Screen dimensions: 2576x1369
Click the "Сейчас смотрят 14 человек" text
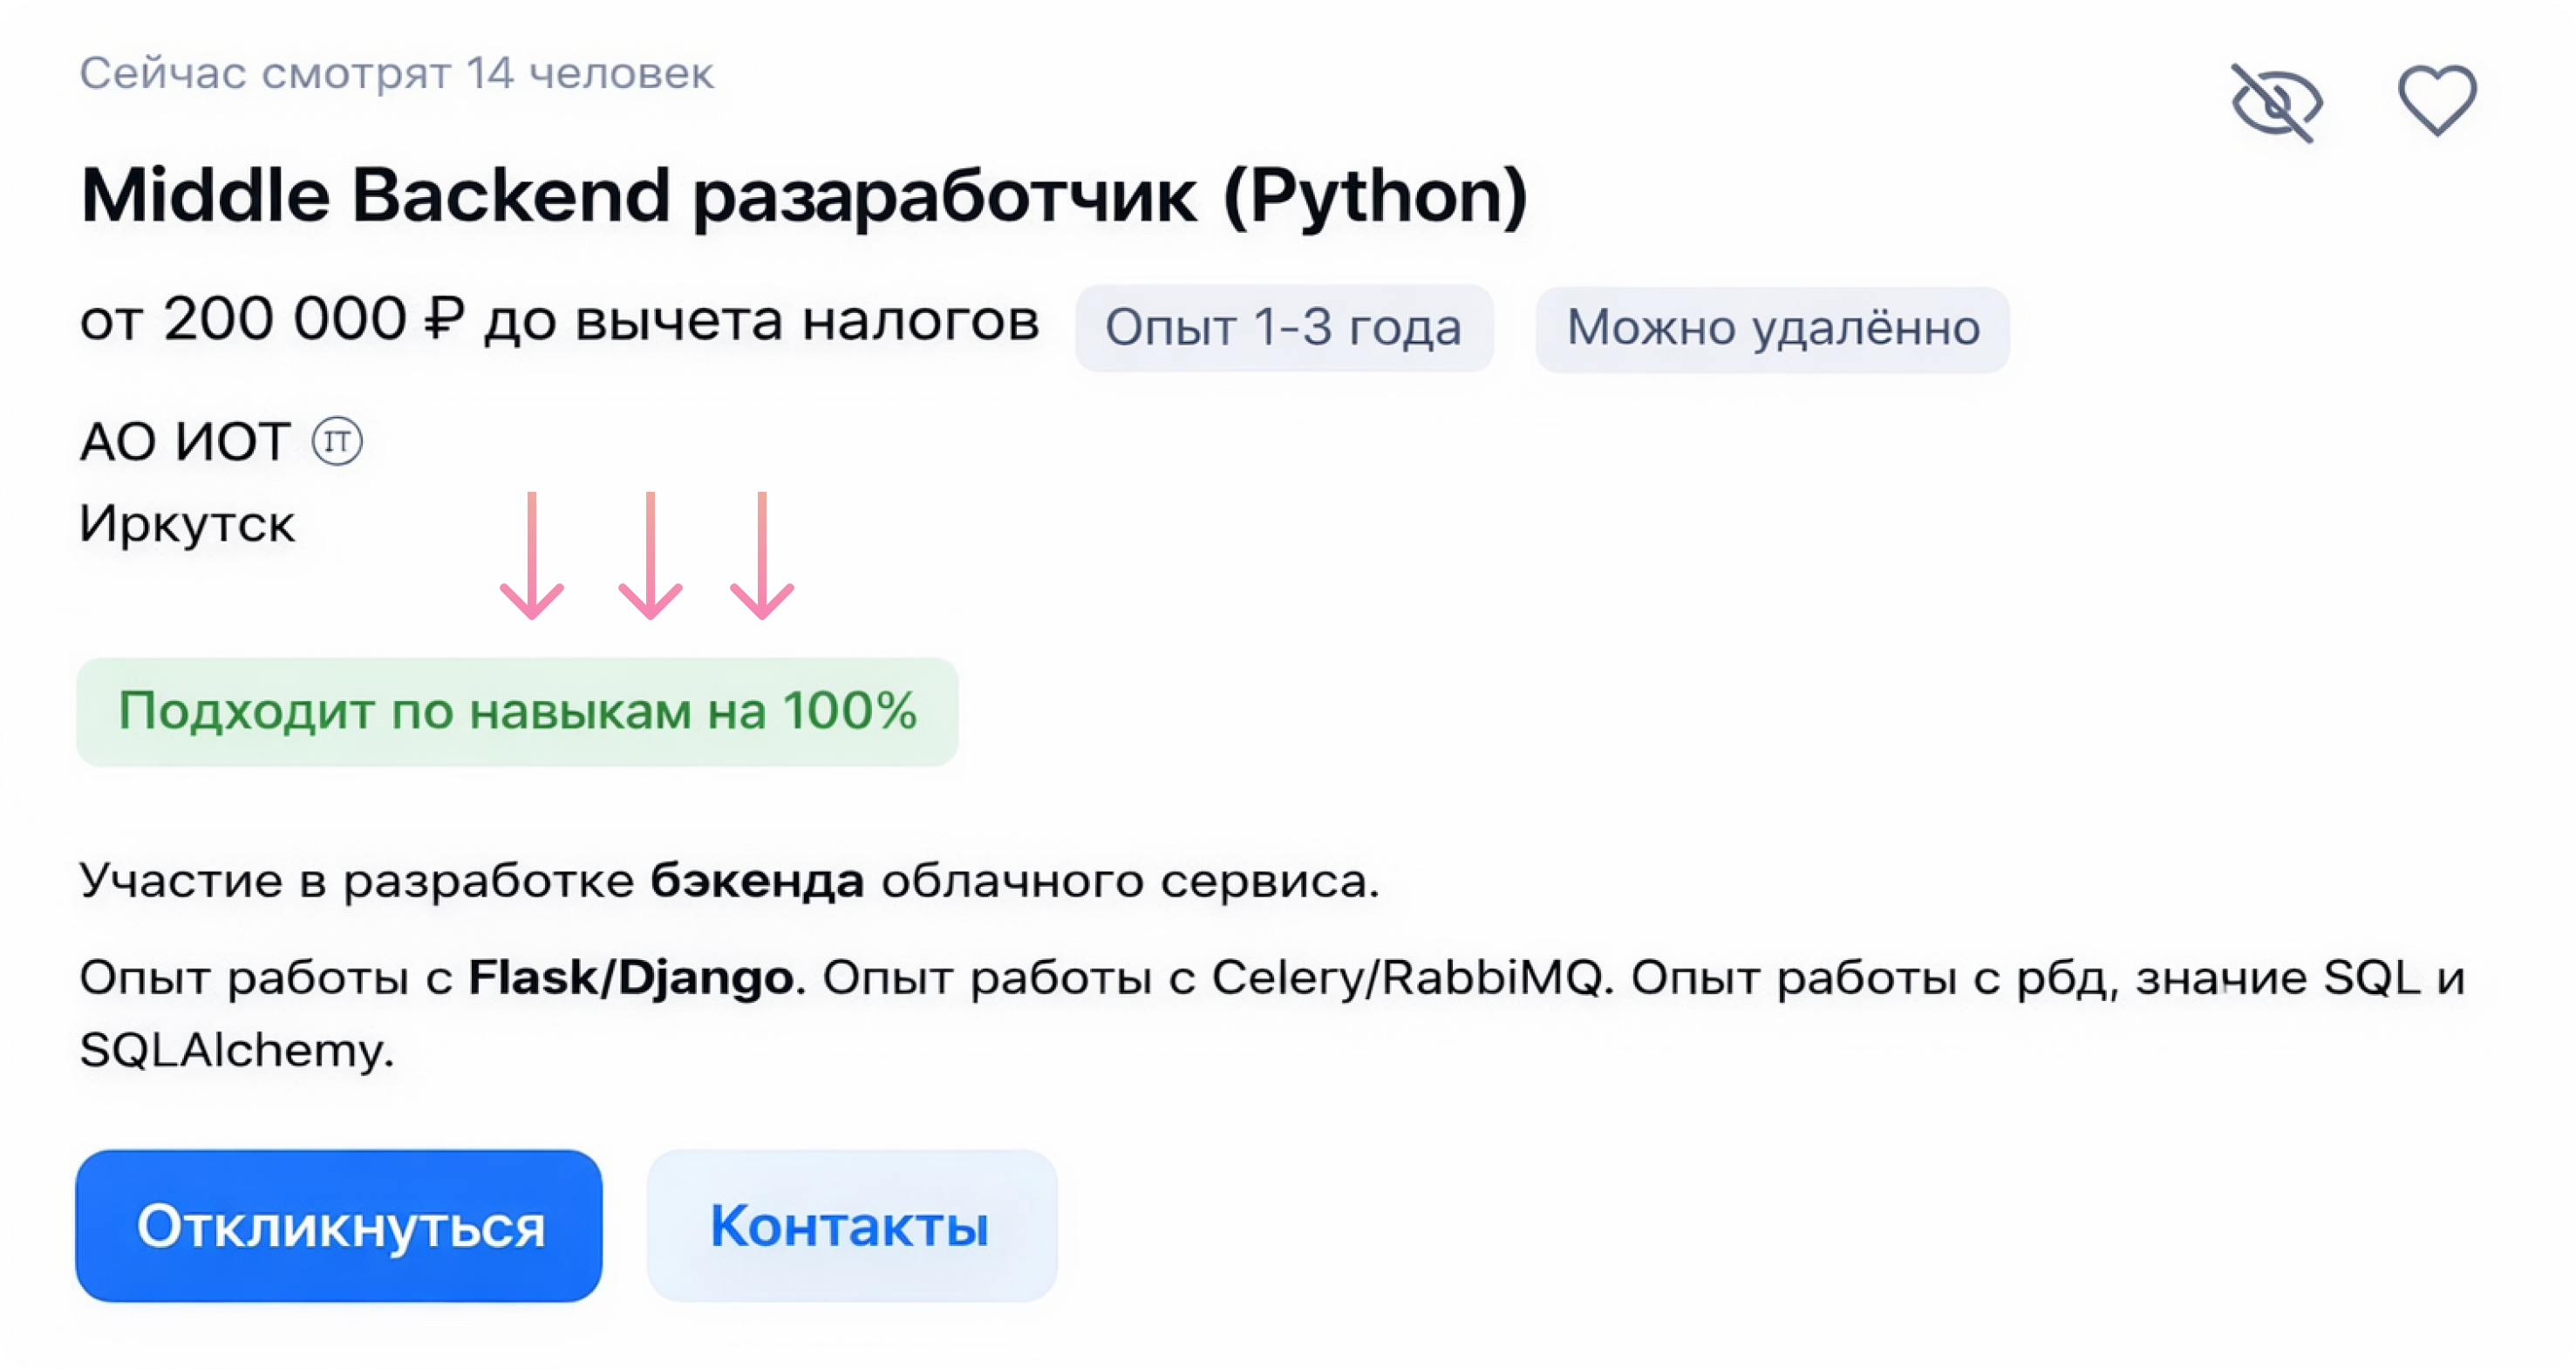click(x=396, y=74)
